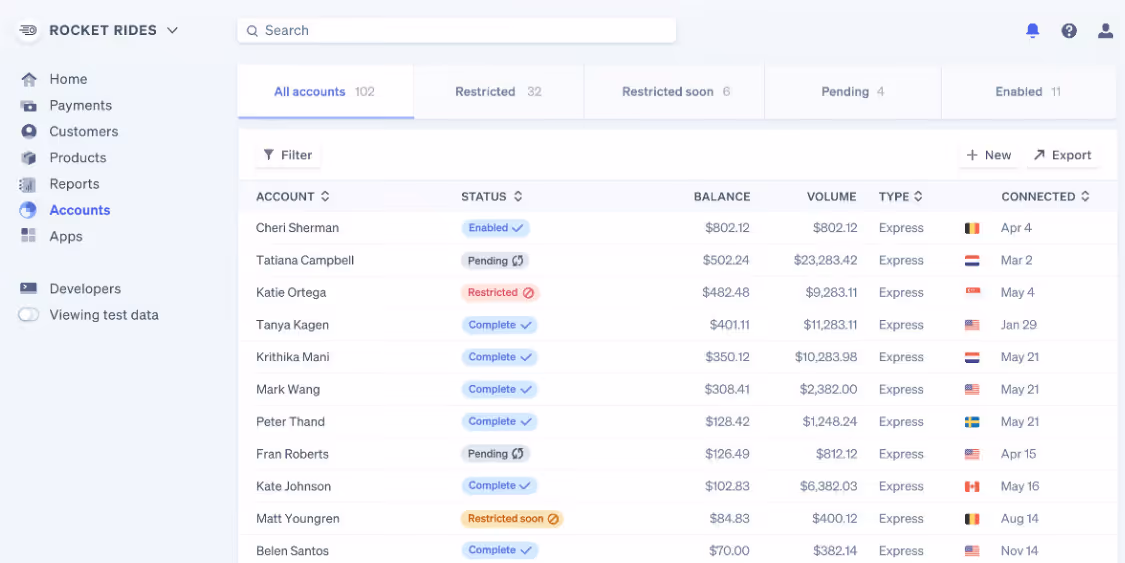Go to Reports in the sidebar

click(x=74, y=184)
